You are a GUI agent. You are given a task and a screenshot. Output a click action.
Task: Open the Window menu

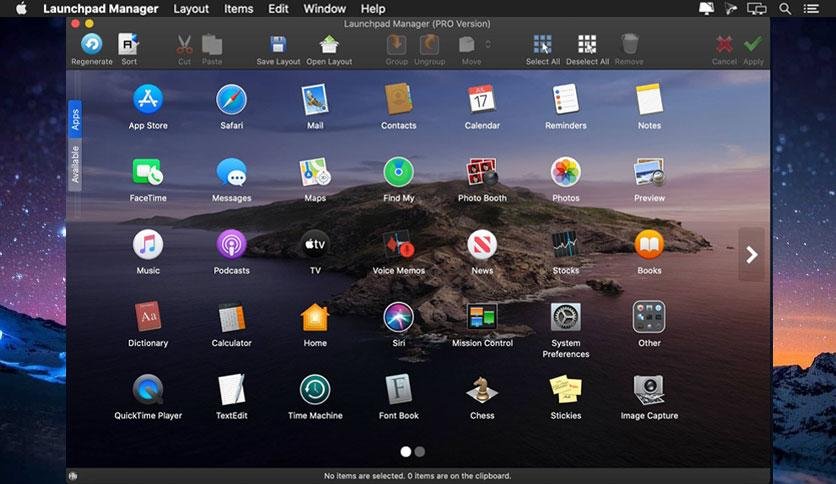tap(325, 9)
